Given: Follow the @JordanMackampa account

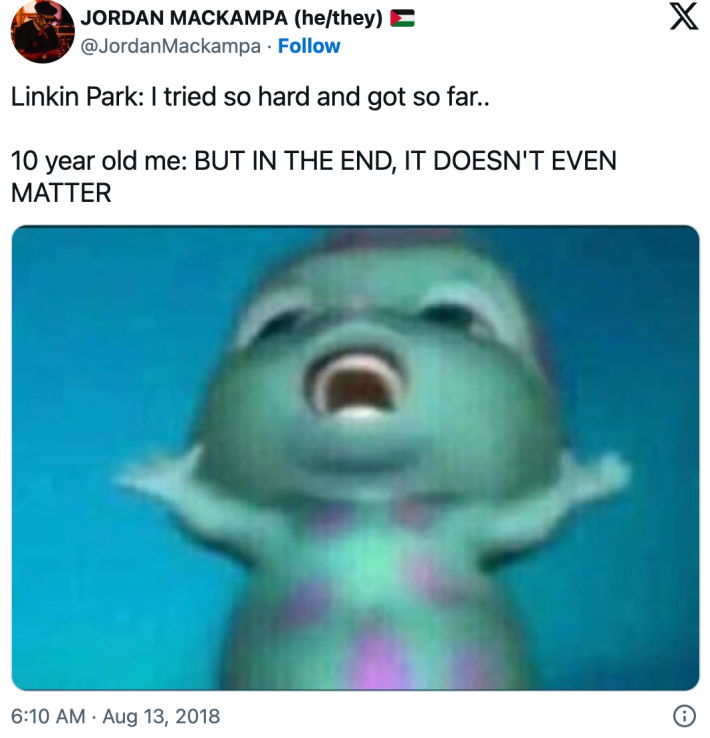Looking at the screenshot, I should (309, 46).
